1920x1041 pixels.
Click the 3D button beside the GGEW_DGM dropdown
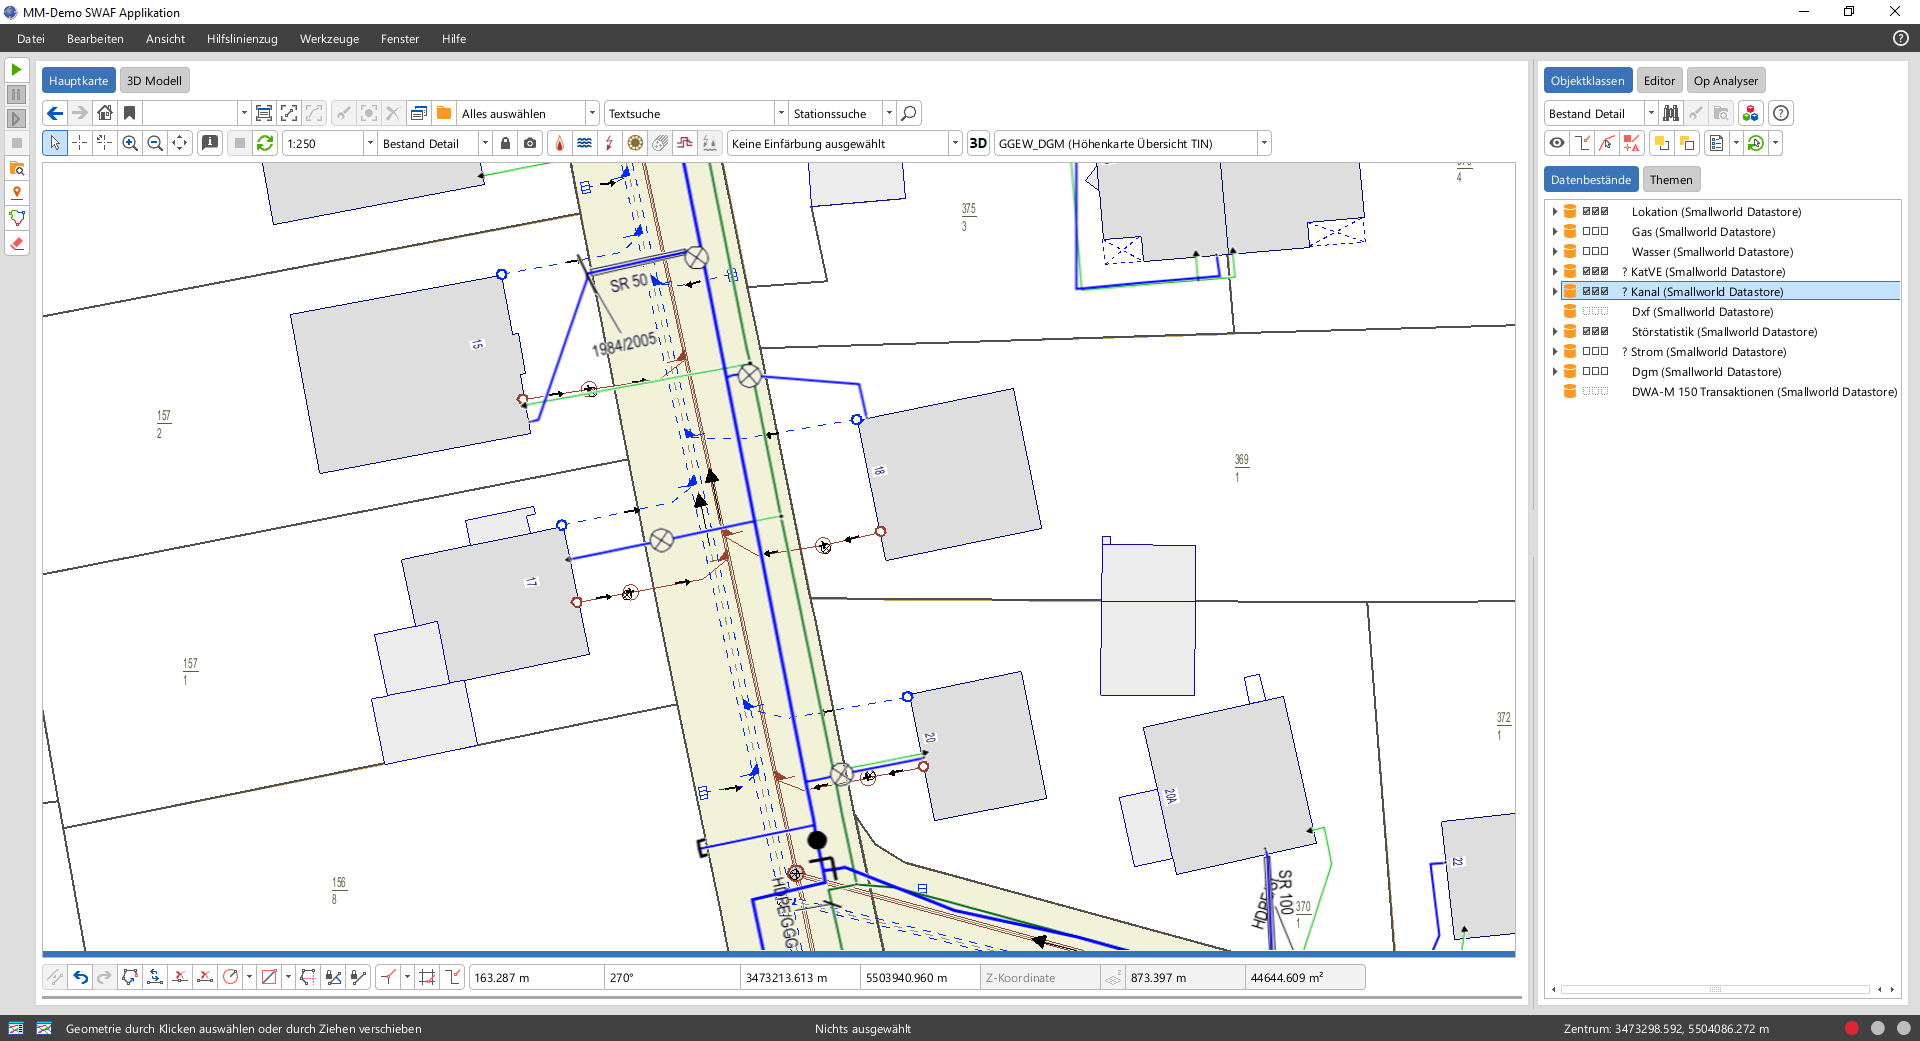(978, 143)
